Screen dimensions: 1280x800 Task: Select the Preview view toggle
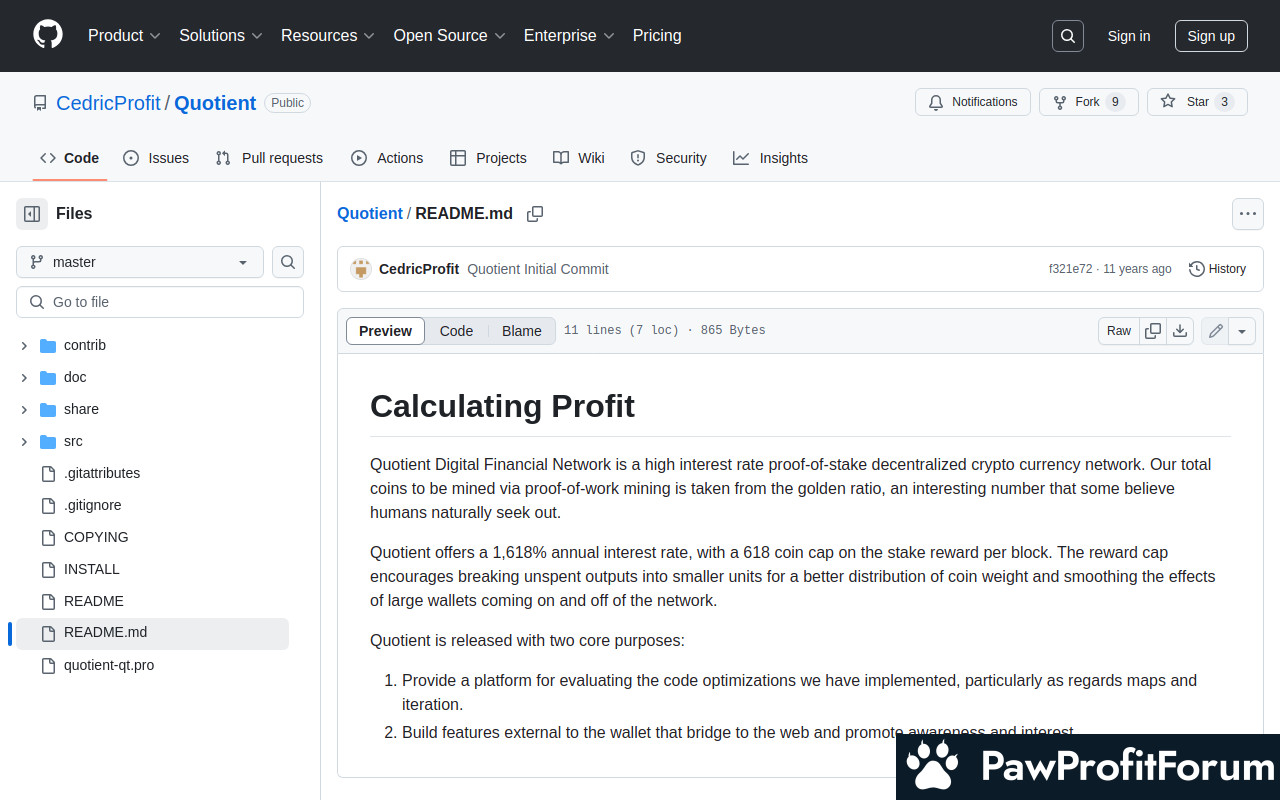click(x=385, y=331)
